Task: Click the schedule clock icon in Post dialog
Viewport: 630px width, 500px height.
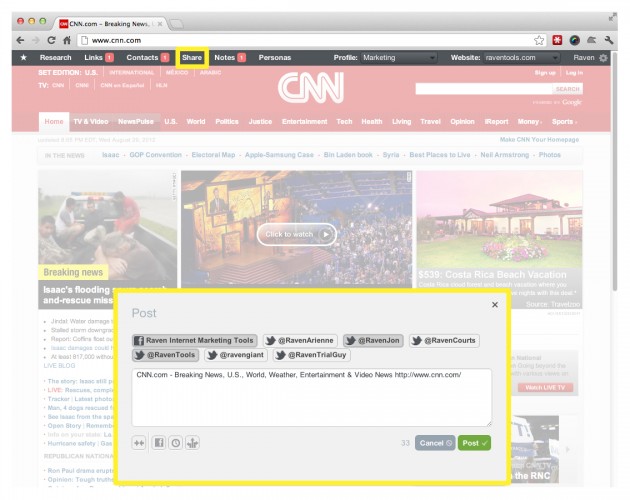Action: tap(176, 443)
